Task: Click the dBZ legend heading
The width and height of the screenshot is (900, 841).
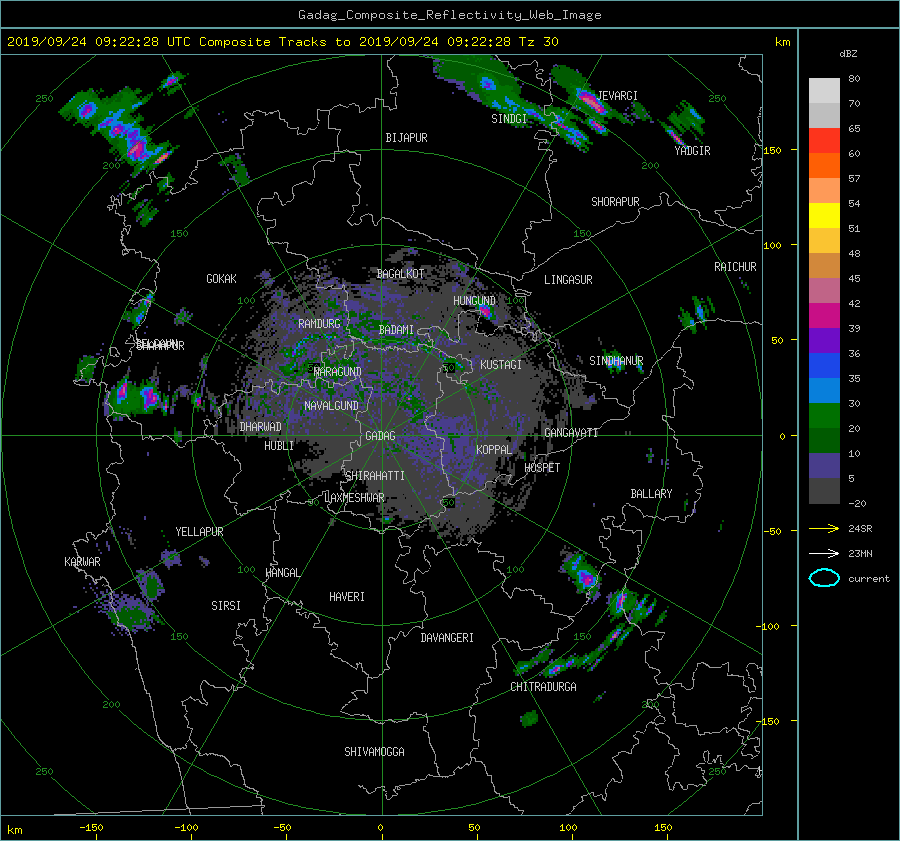Action: point(848,54)
